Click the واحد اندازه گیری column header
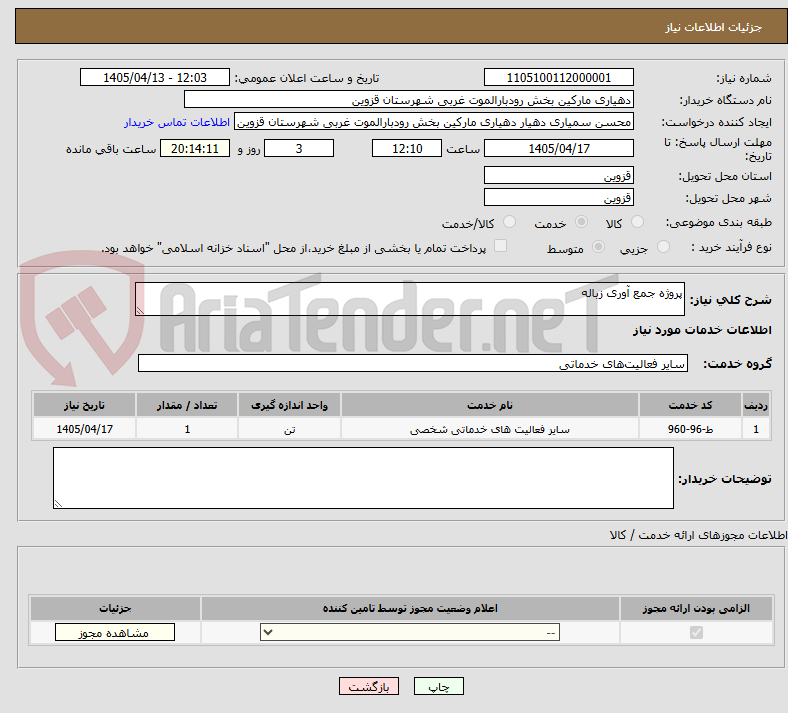Image resolution: width=788 pixels, height=713 pixels. tap(289, 405)
